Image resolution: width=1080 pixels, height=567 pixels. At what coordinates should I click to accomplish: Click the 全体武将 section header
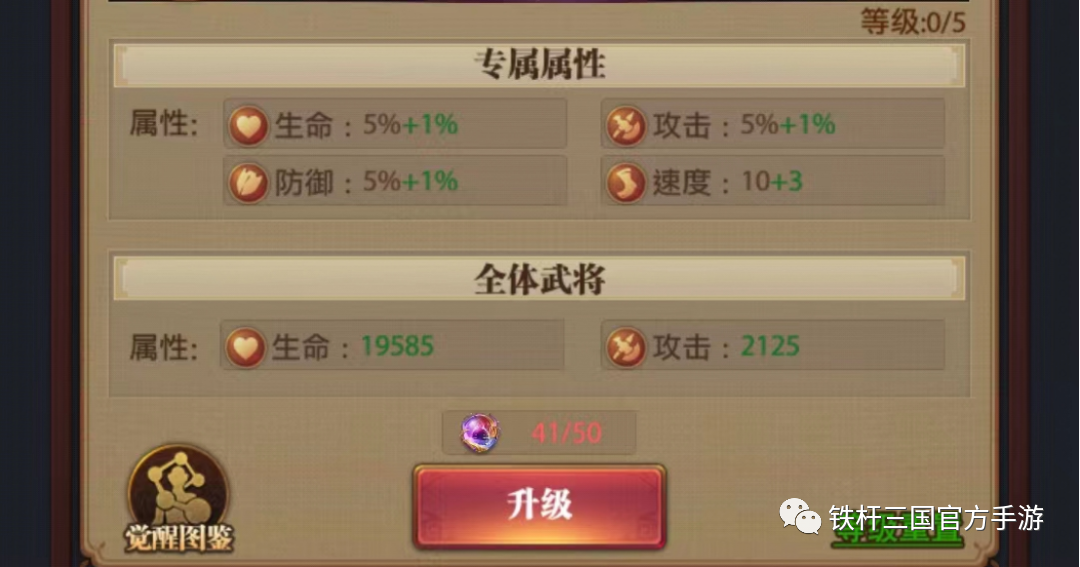point(539,279)
